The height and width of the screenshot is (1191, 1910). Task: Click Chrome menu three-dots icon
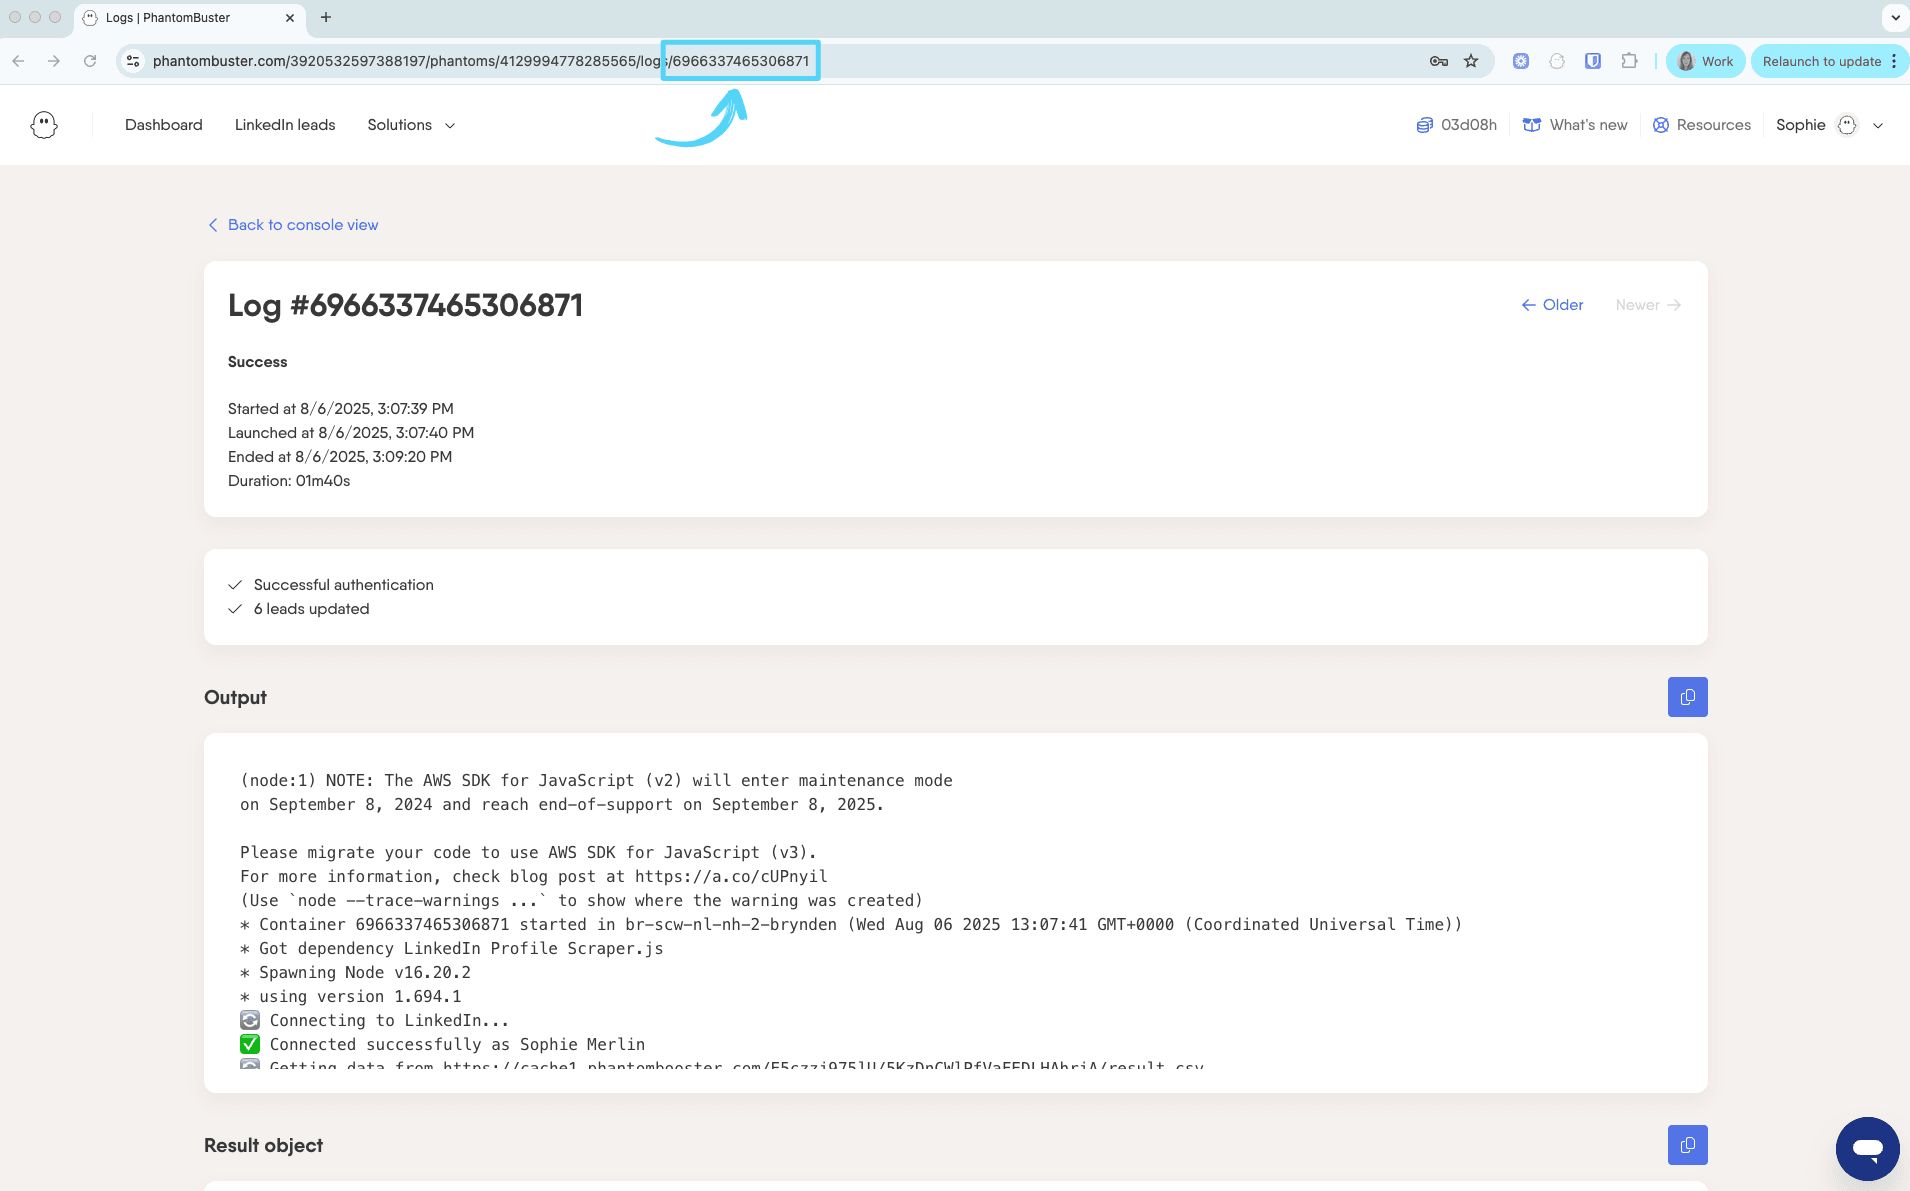1894,61
